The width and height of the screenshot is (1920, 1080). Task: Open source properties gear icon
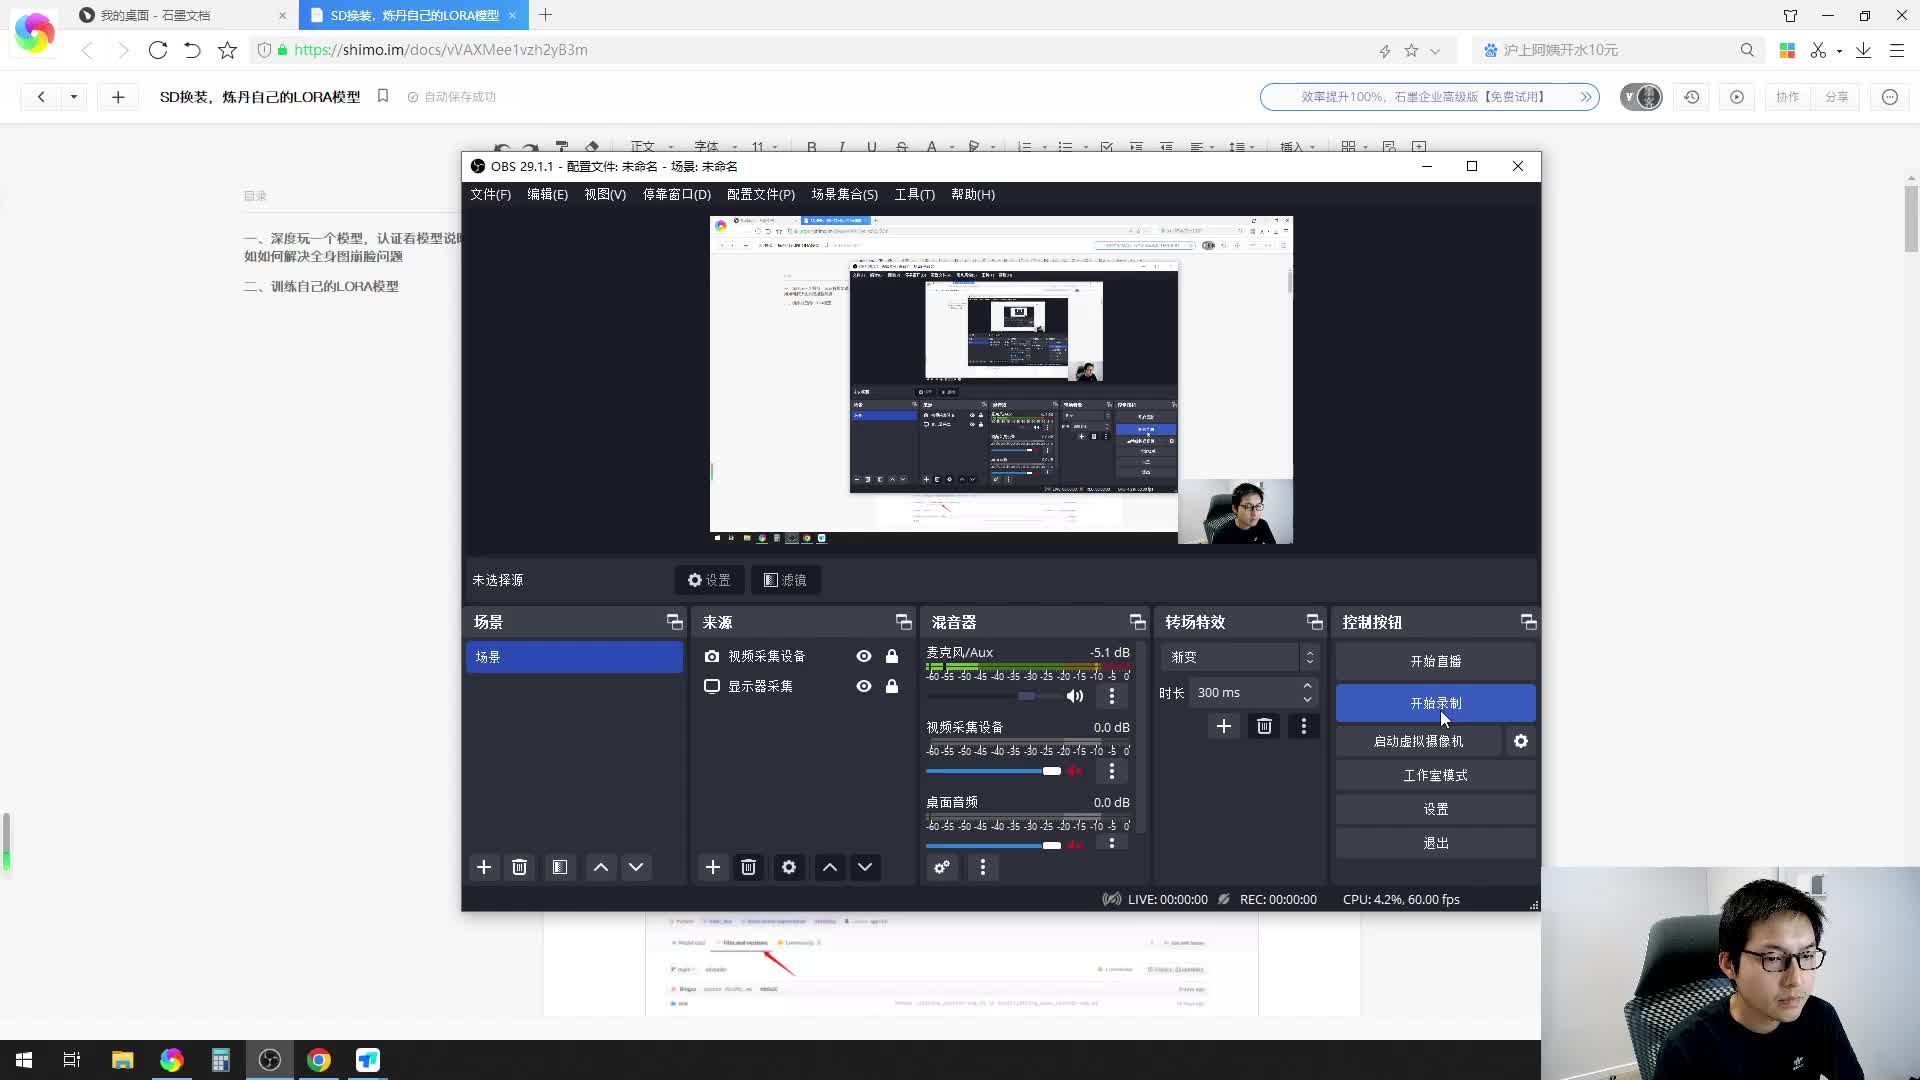pyautogui.click(x=789, y=867)
